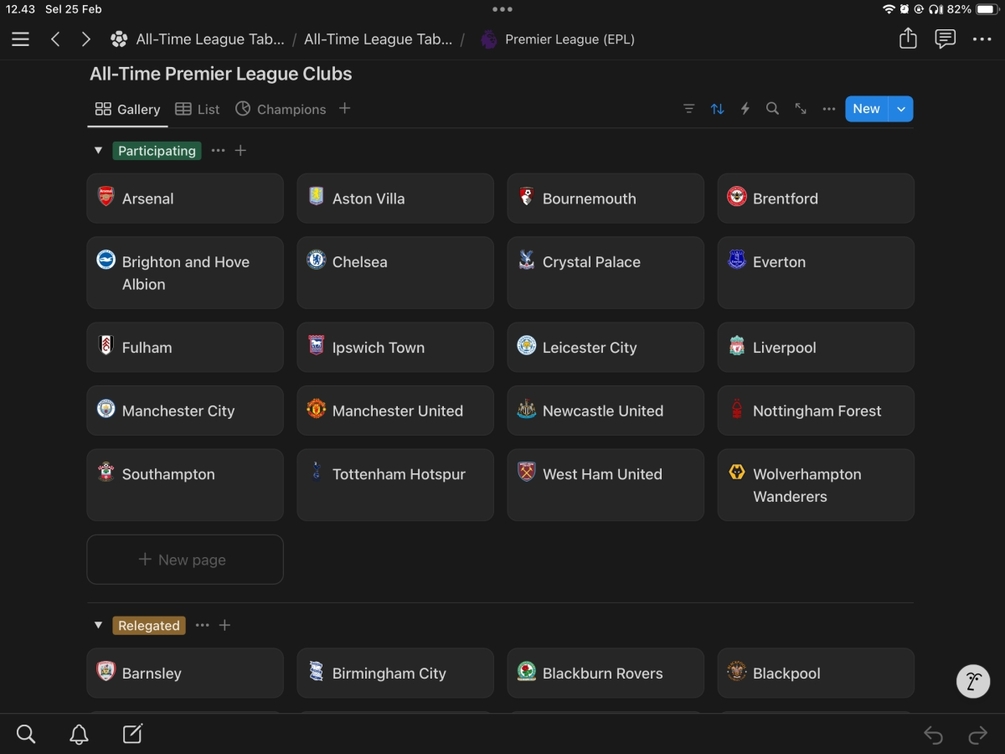Create a page with New button

pos(867,109)
